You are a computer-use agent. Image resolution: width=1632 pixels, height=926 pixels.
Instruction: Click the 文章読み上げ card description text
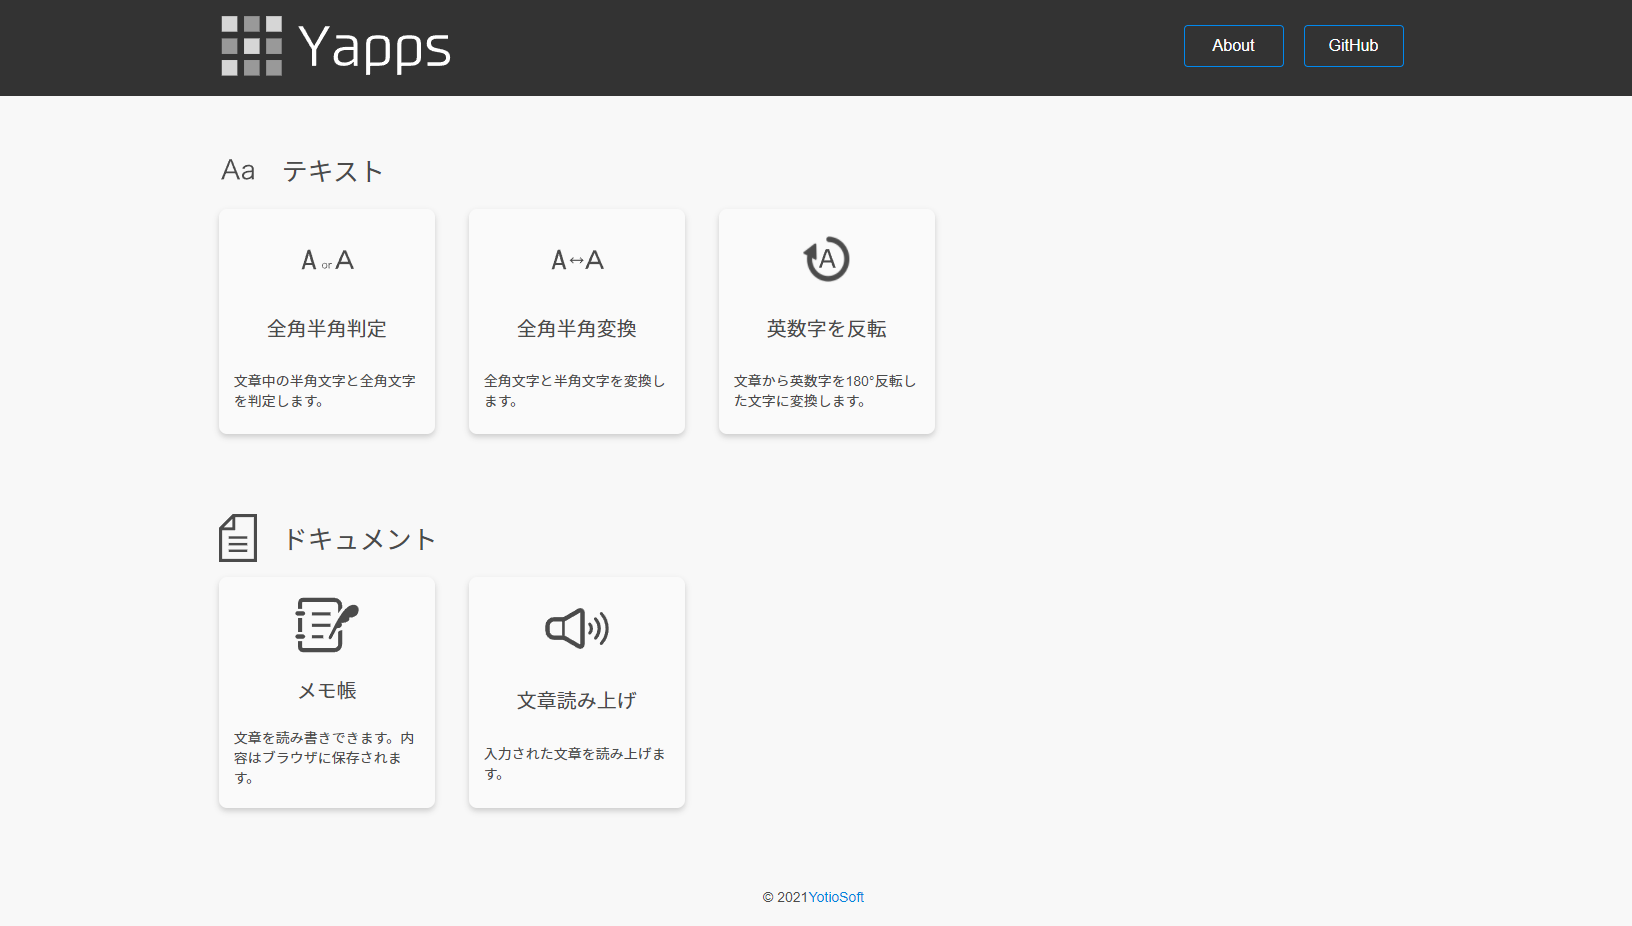(x=575, y=764)
